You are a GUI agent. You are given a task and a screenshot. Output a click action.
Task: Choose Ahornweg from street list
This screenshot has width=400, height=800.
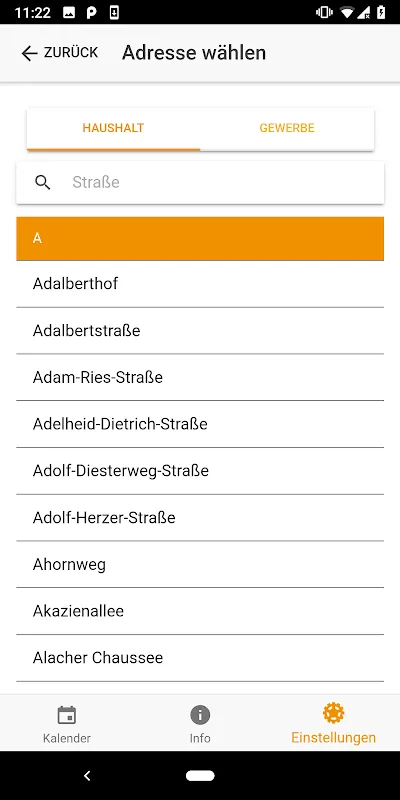pos(200,564)
